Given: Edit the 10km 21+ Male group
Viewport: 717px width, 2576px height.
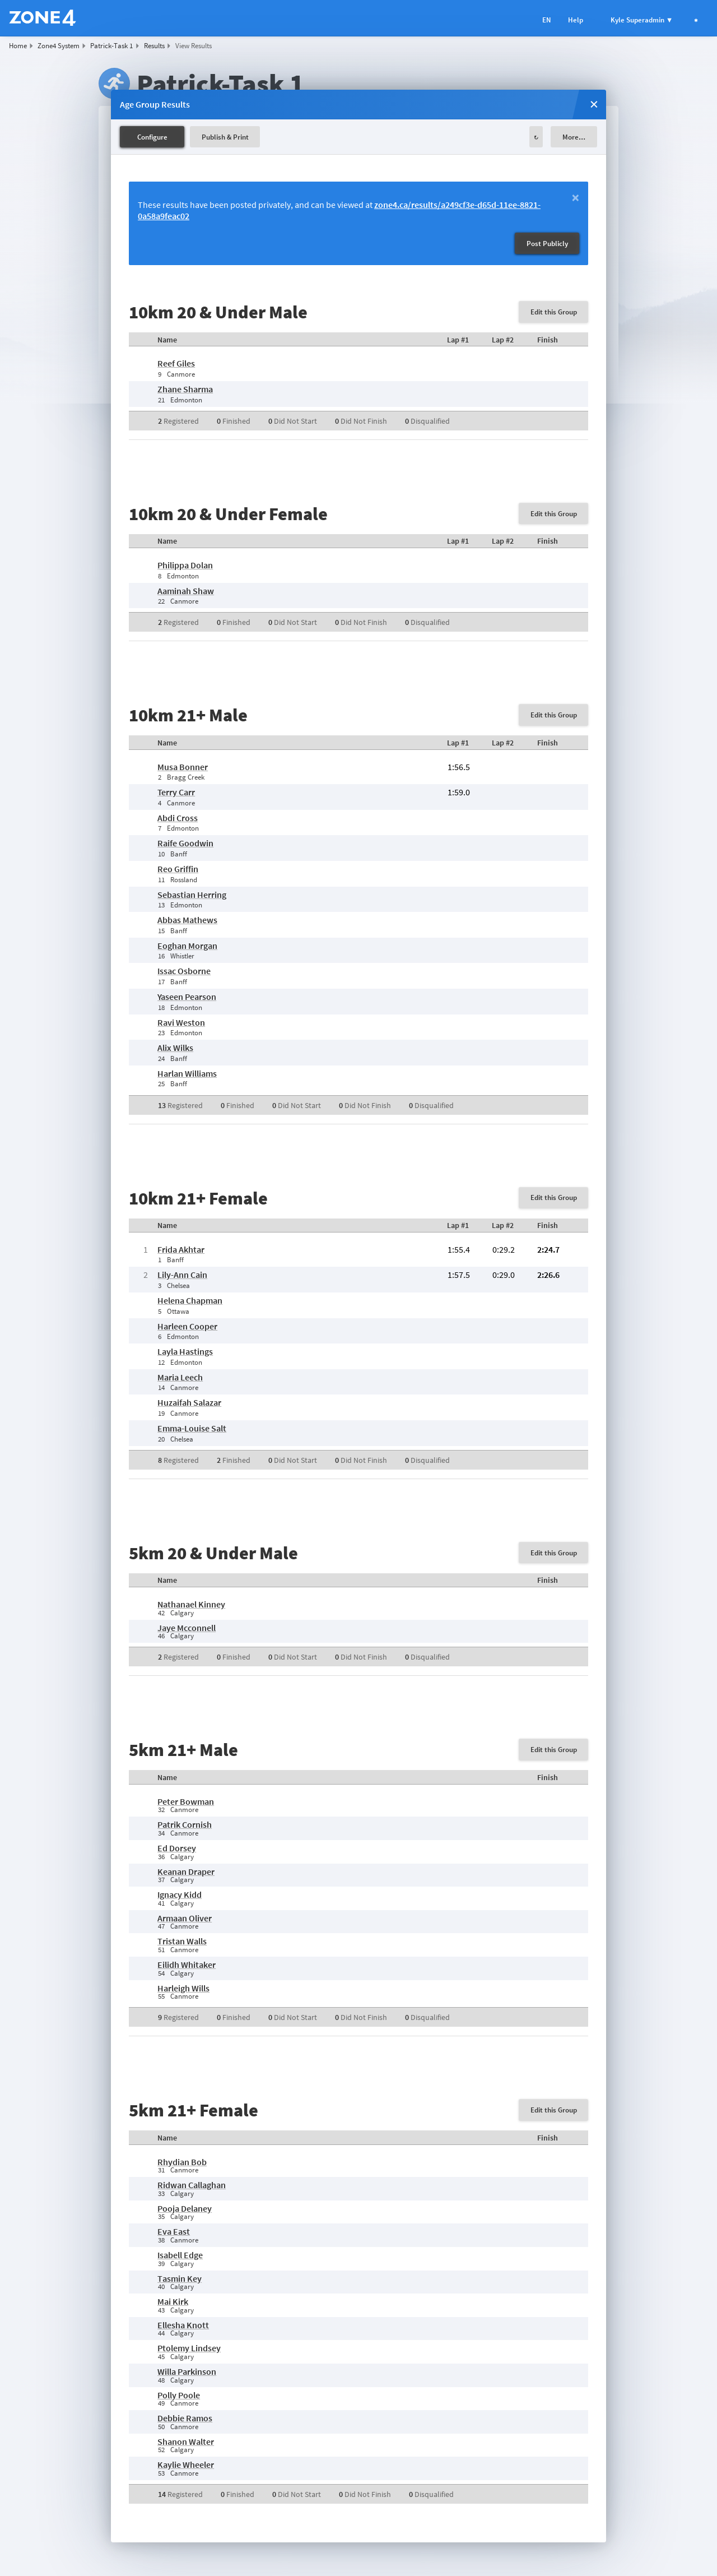Looking at the screenshot, I should click(553, 715).
